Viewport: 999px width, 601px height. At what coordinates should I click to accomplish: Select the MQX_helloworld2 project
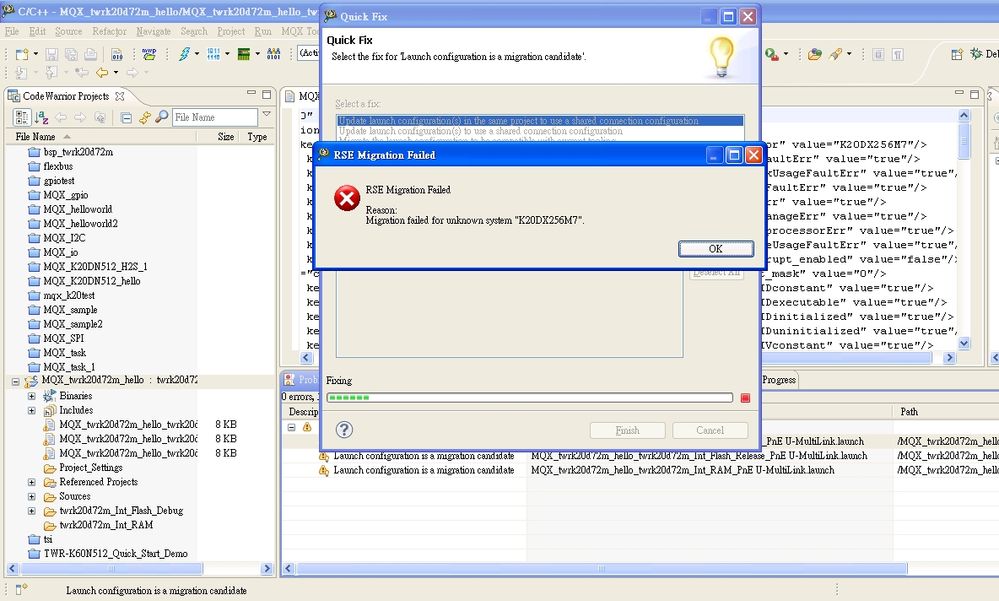pyautogui.click(x=80, y=223)
